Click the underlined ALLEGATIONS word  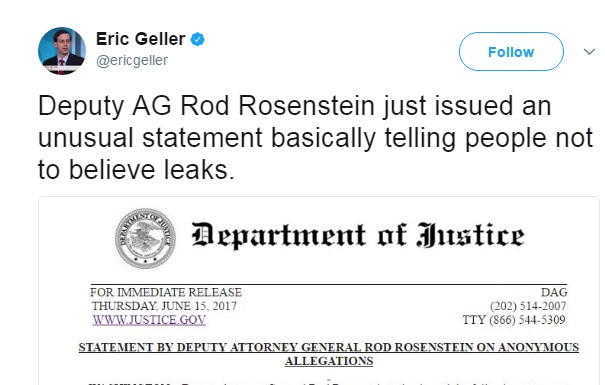[x=329, y=361]
